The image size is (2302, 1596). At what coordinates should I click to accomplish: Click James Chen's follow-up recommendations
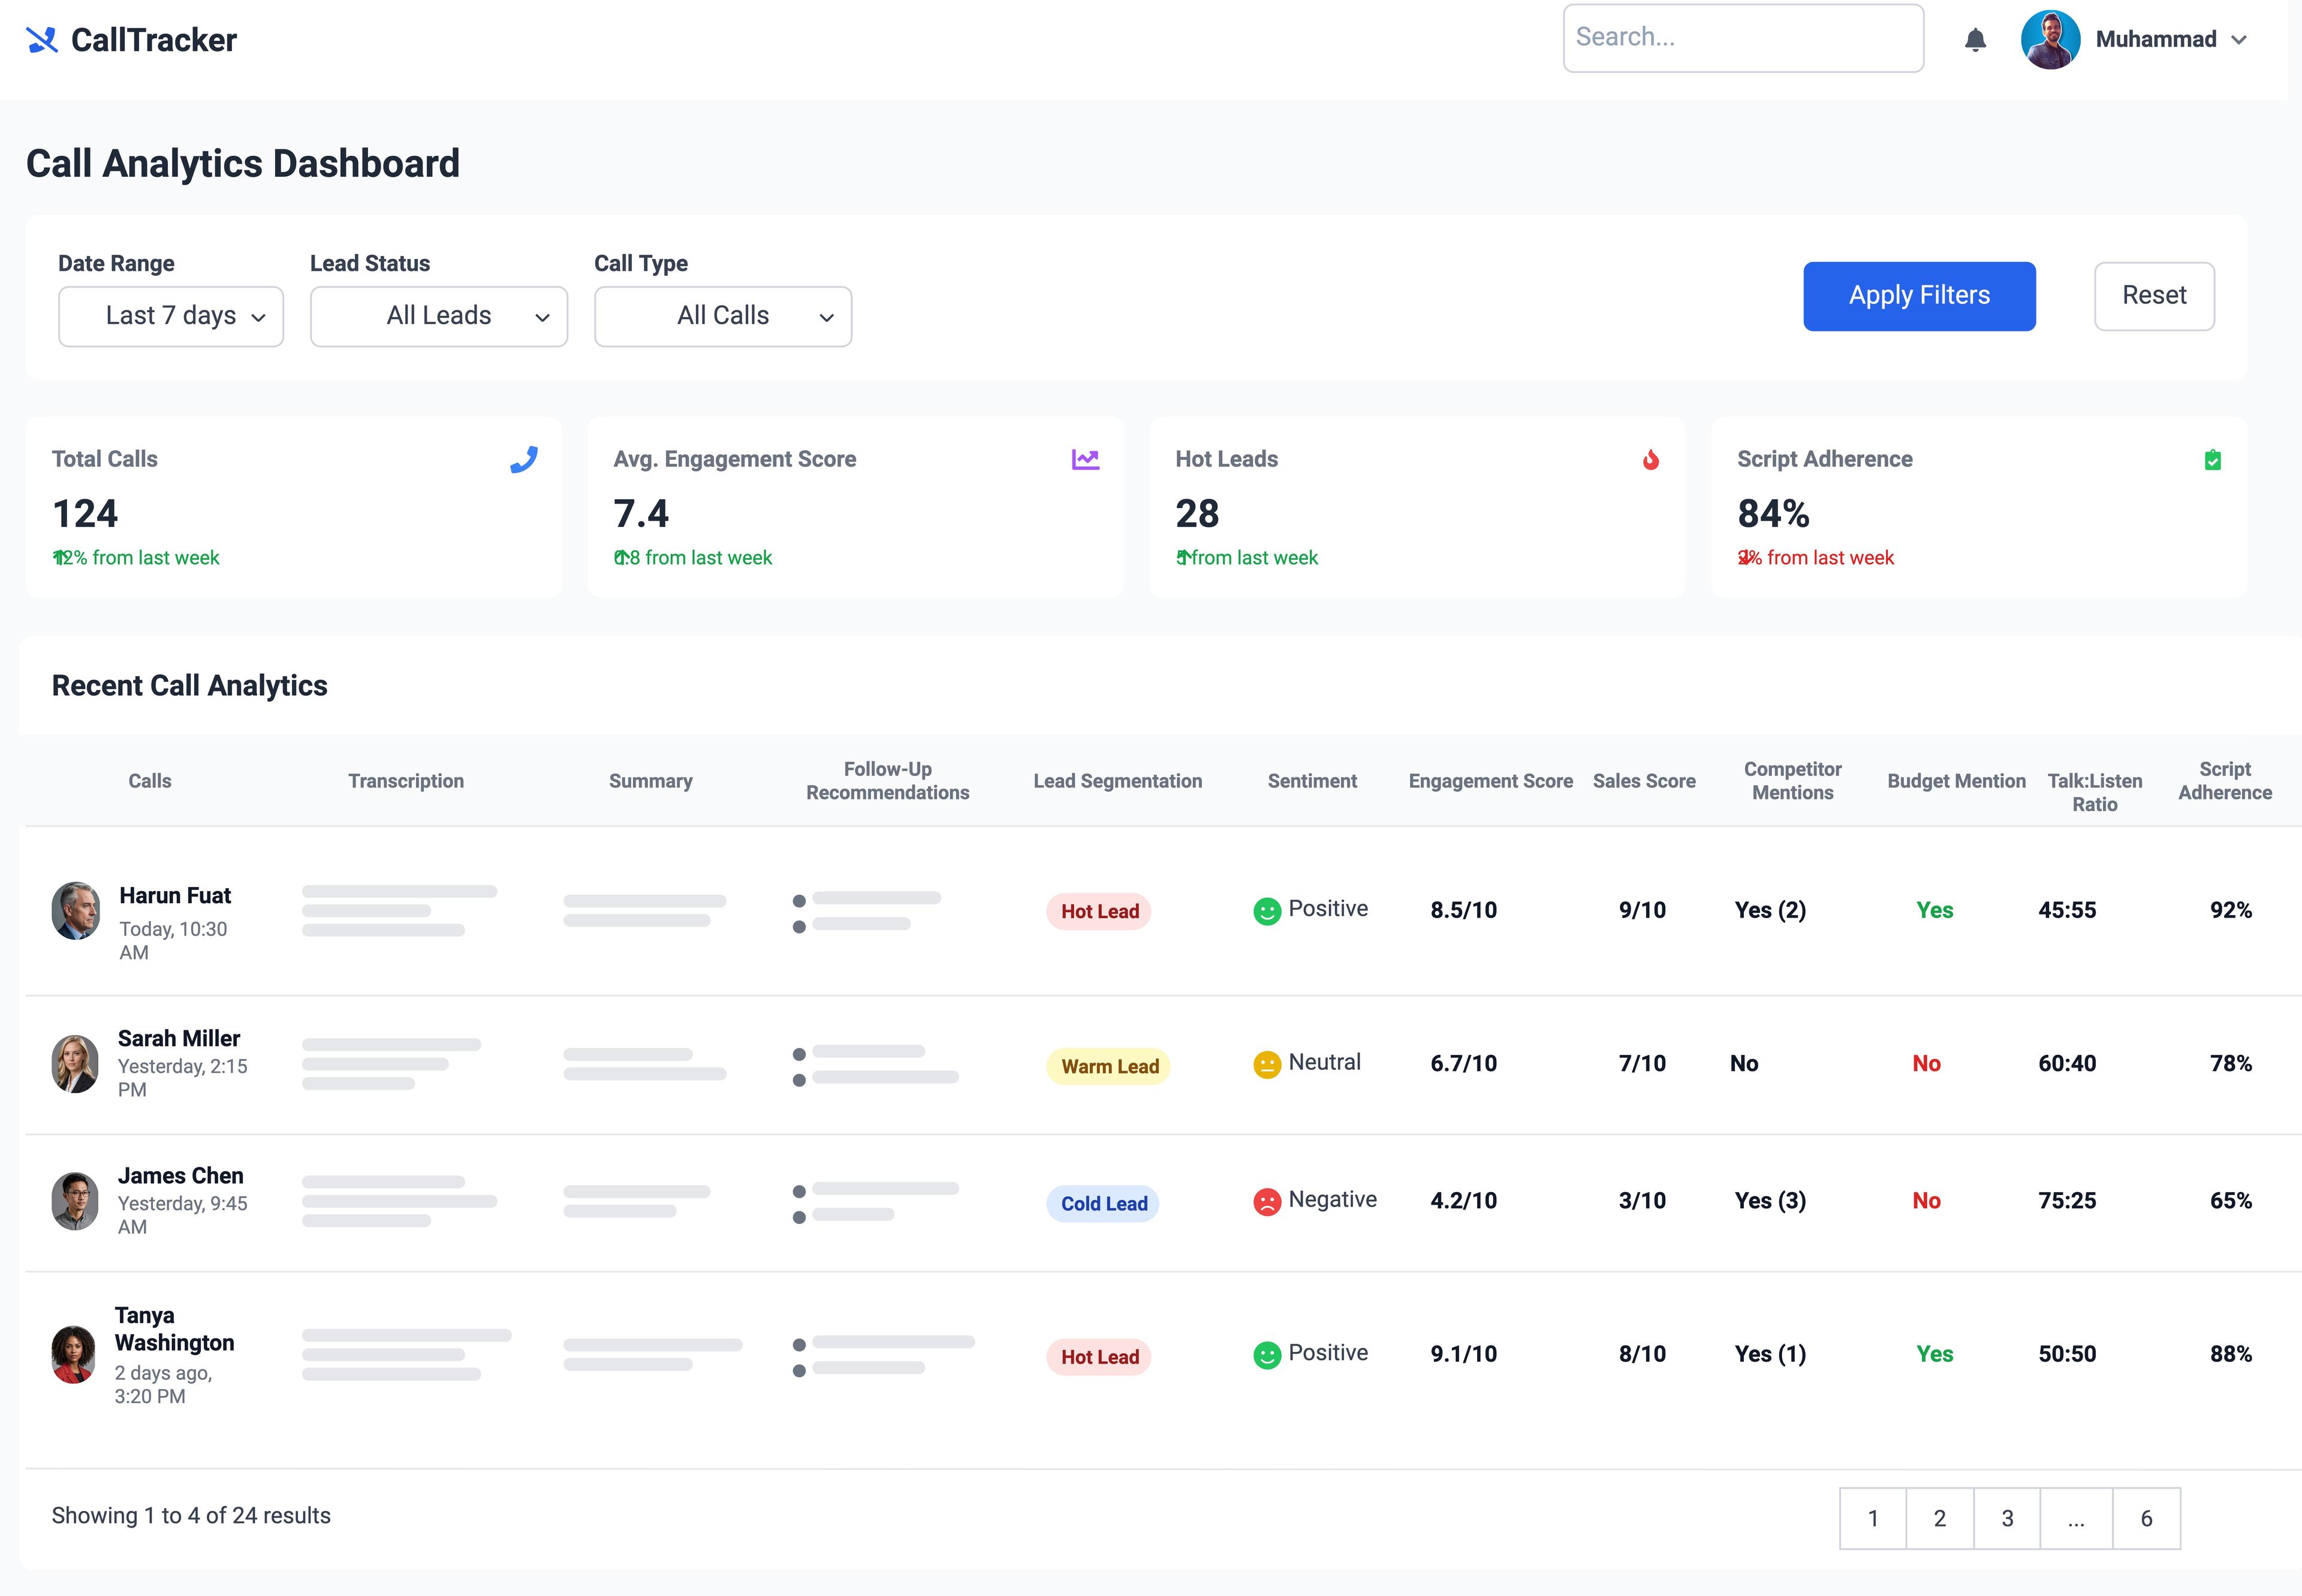click(x=875, y=1202)
